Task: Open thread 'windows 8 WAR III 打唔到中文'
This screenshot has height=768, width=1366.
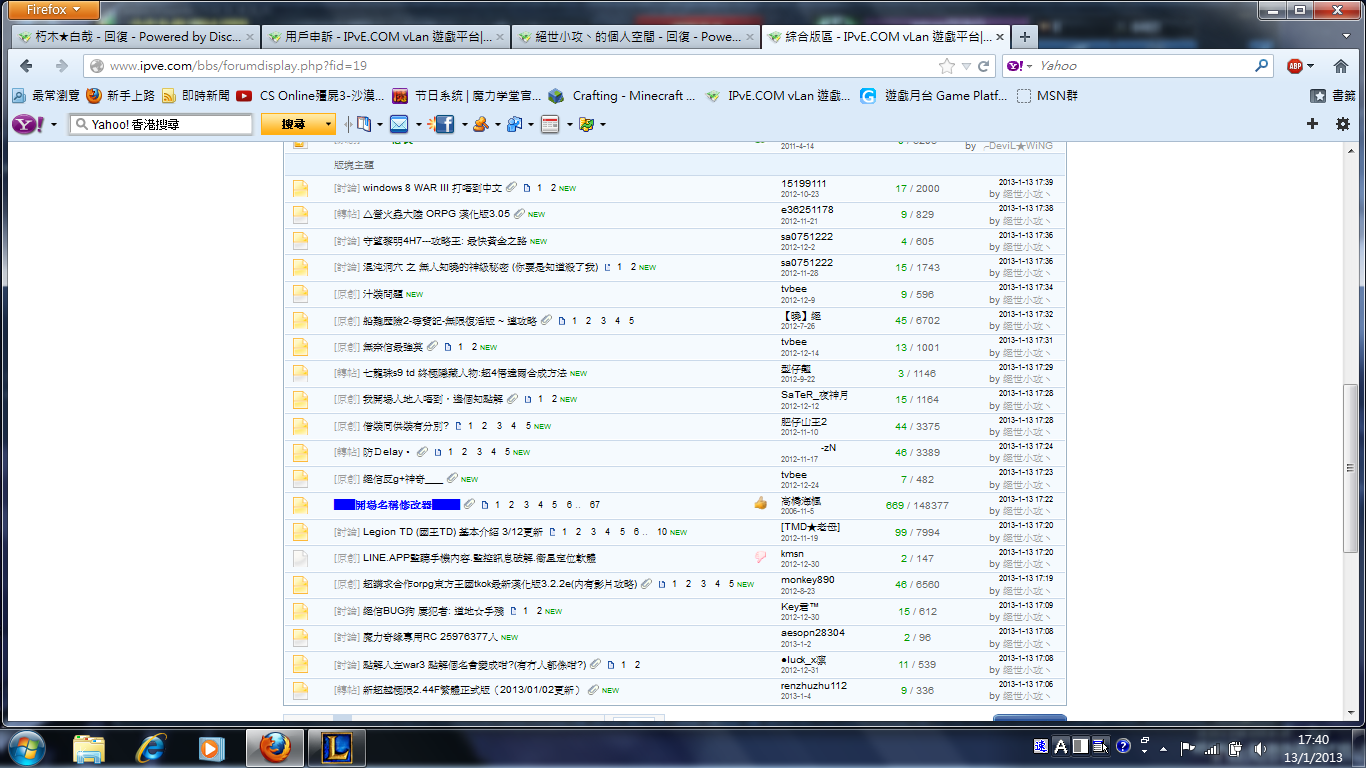Action: [432, 188]
